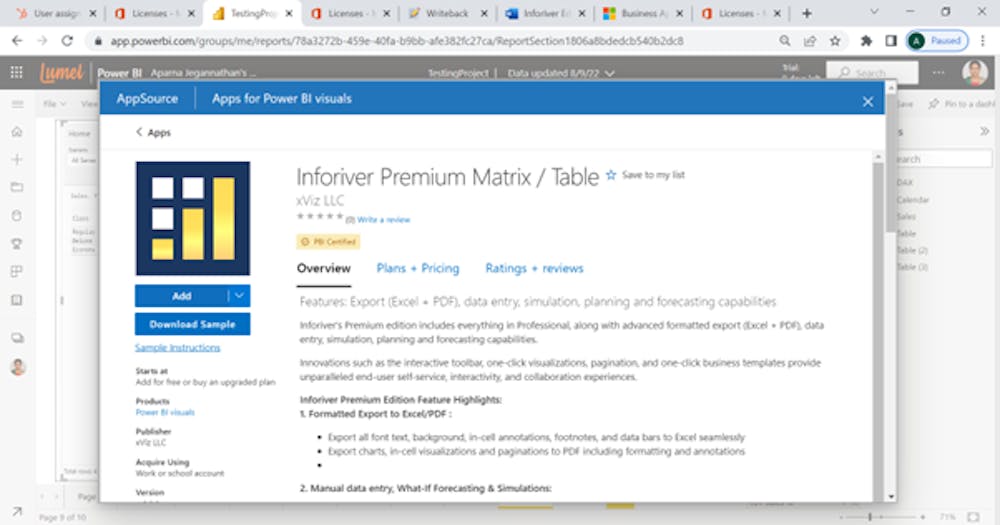1000x525 pixels.
Task: Open Goals trophy icon in sidebar
Action: click(x=17, y=244)
